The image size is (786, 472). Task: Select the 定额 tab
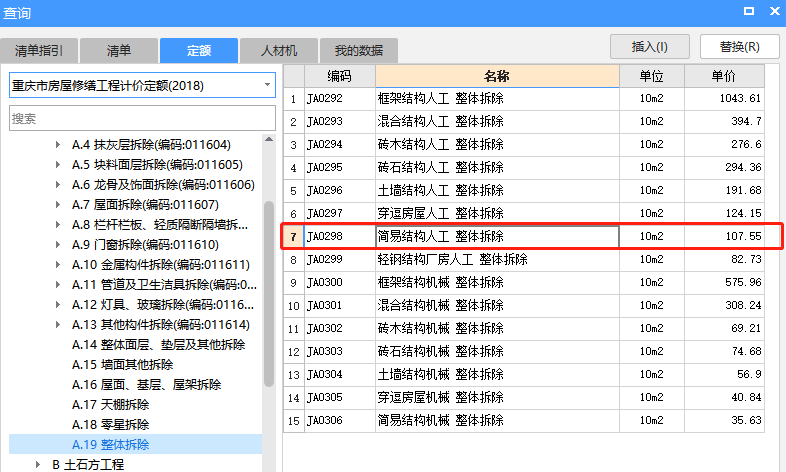(199, 51)
